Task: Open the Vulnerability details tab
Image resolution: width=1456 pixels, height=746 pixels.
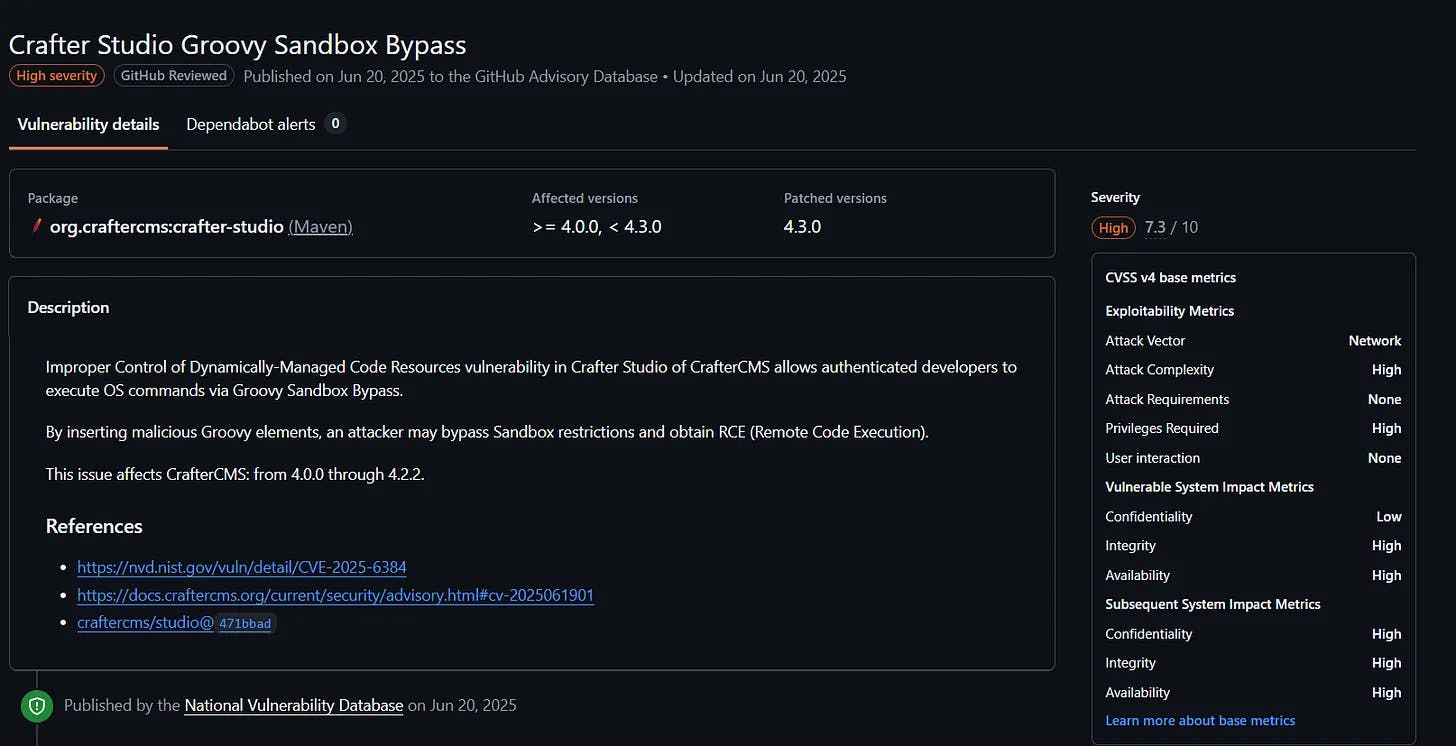Action: [88, 125]
